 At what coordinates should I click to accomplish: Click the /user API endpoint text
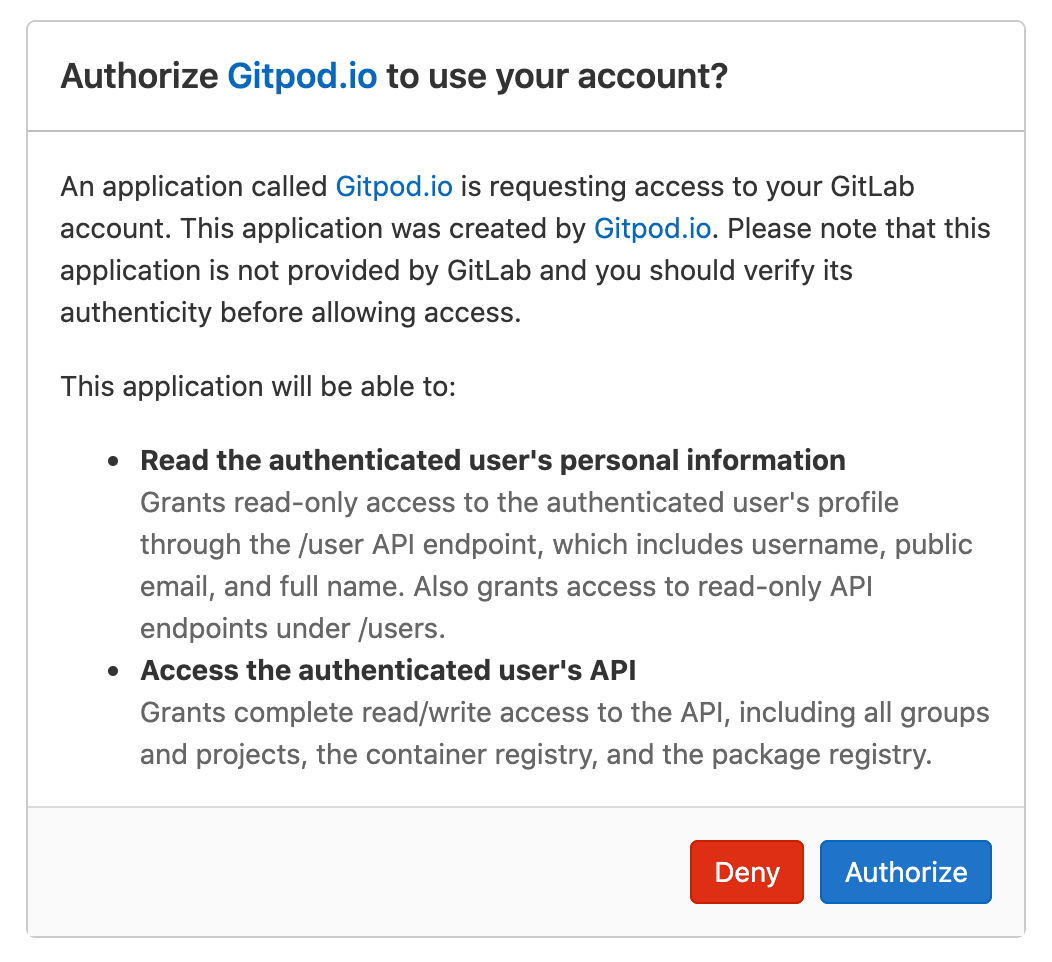tap(391, 544)
